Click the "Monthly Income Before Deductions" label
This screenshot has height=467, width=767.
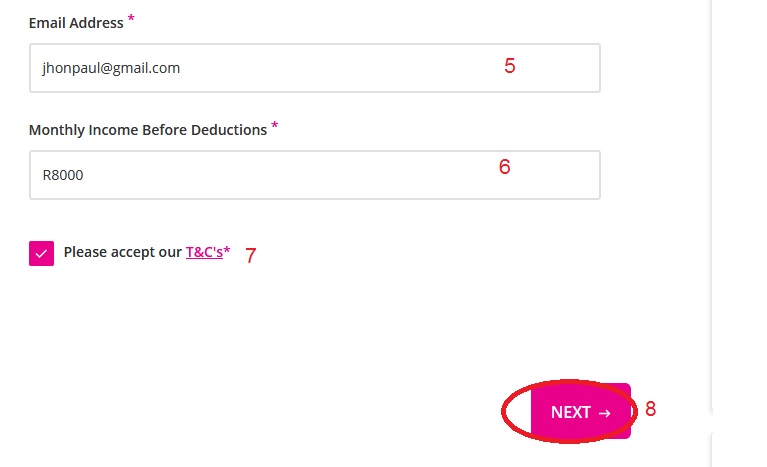147,130
